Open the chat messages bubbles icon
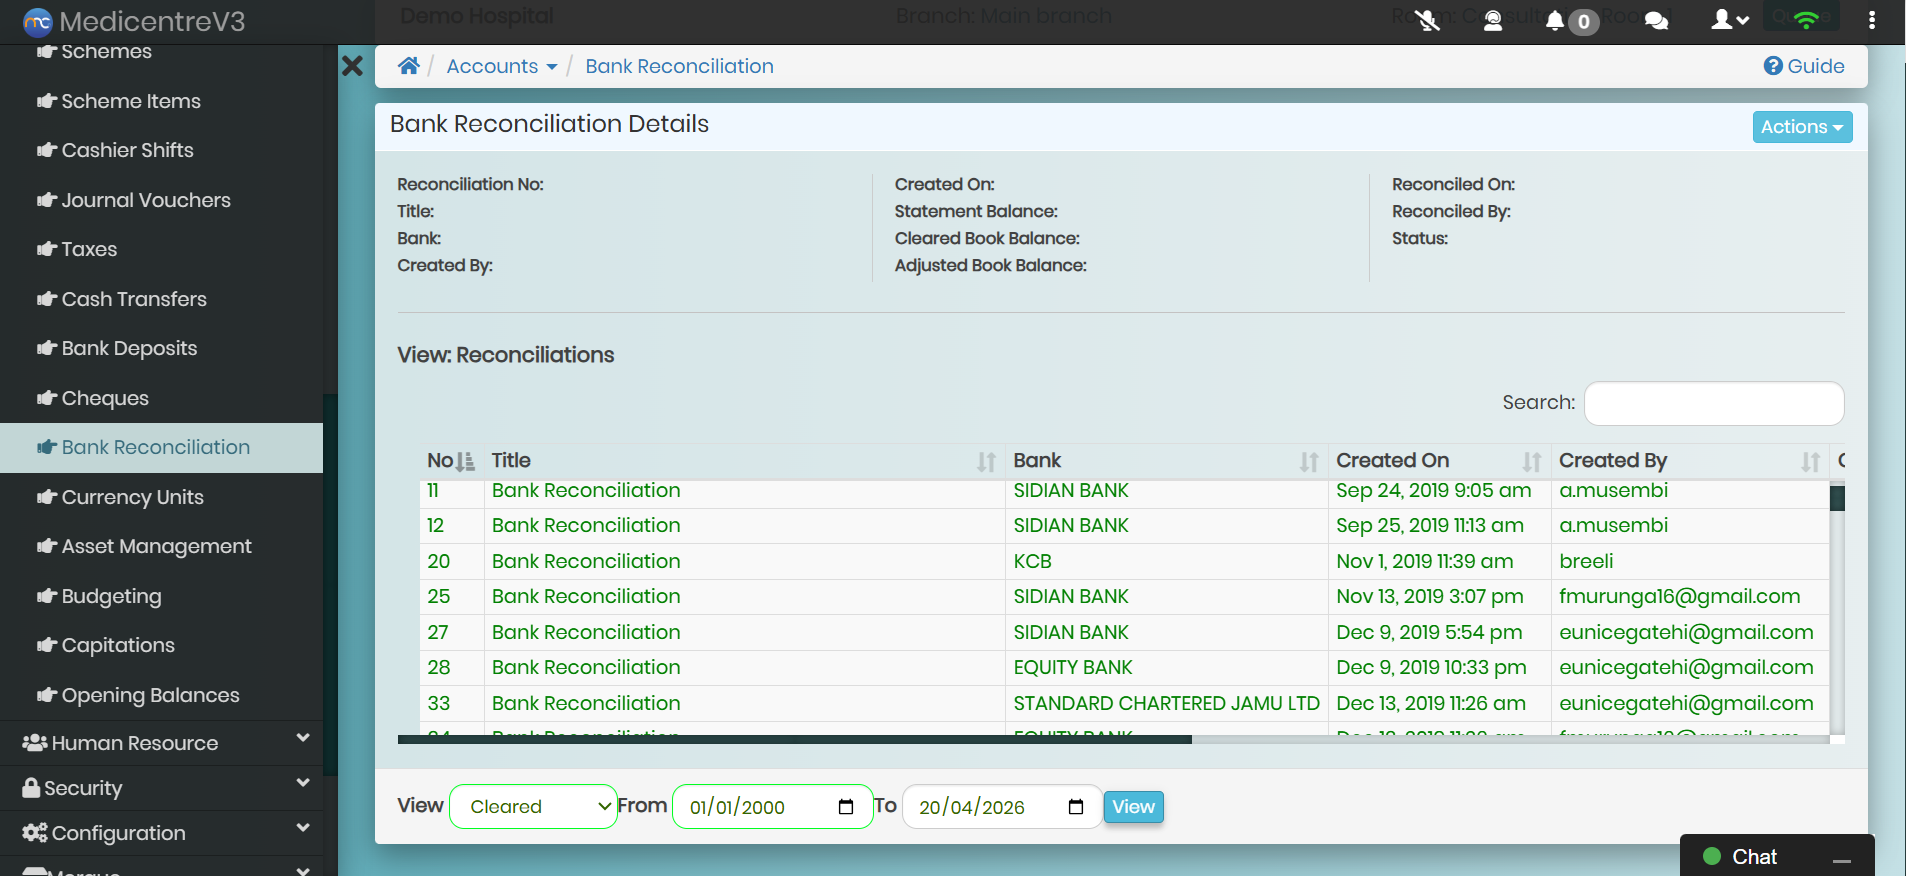This screenshot has width=1906, height=876. pos(1656,20)
